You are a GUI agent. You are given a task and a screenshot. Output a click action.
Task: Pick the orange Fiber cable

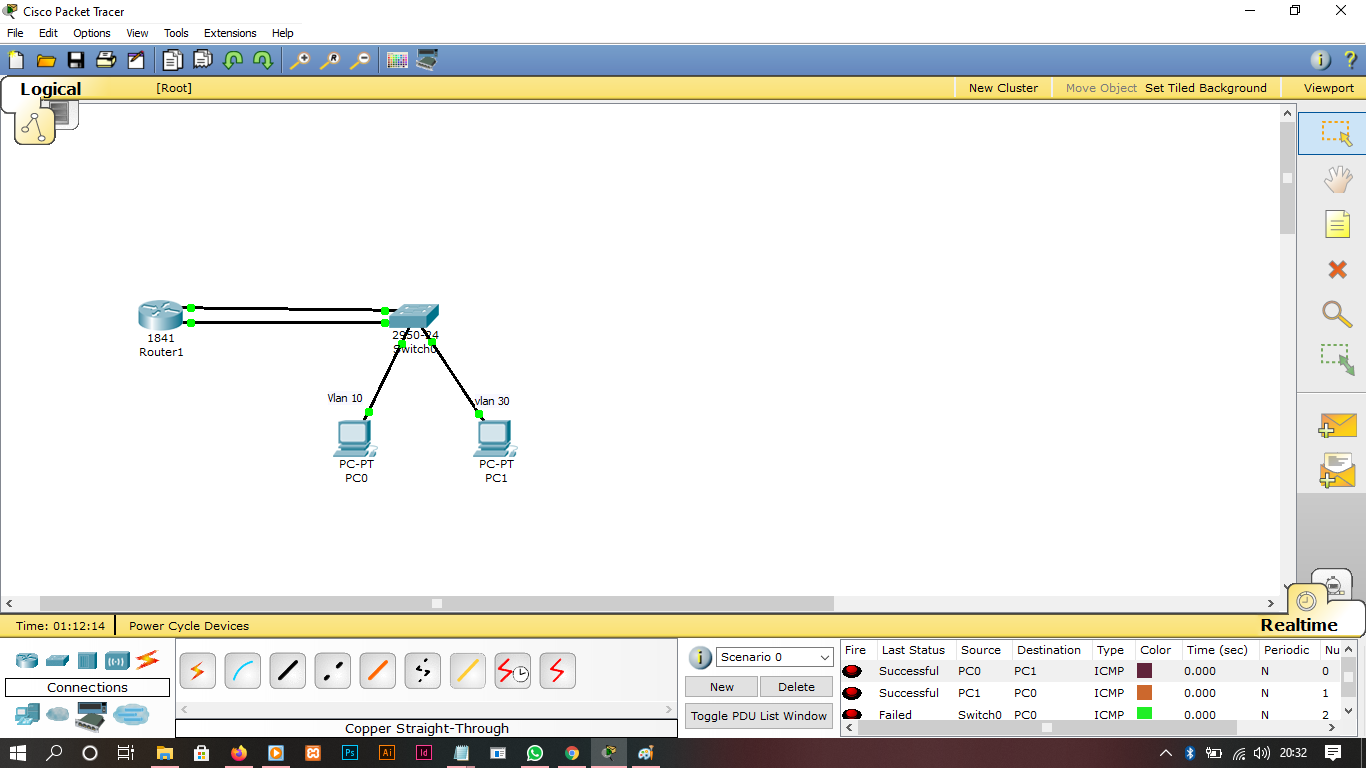pyautogui.click(x=377, y=671)
